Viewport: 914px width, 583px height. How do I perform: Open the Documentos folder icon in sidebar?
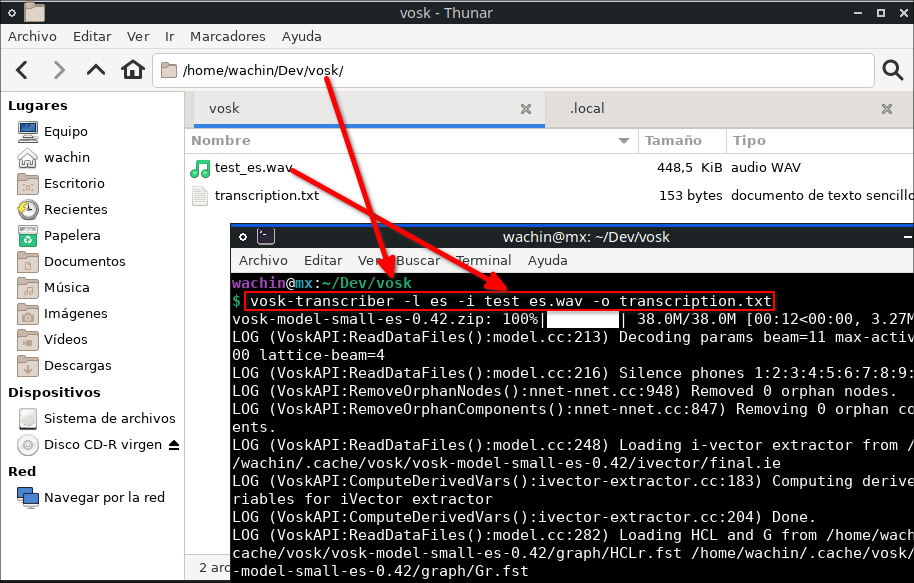tap(27, 261)
